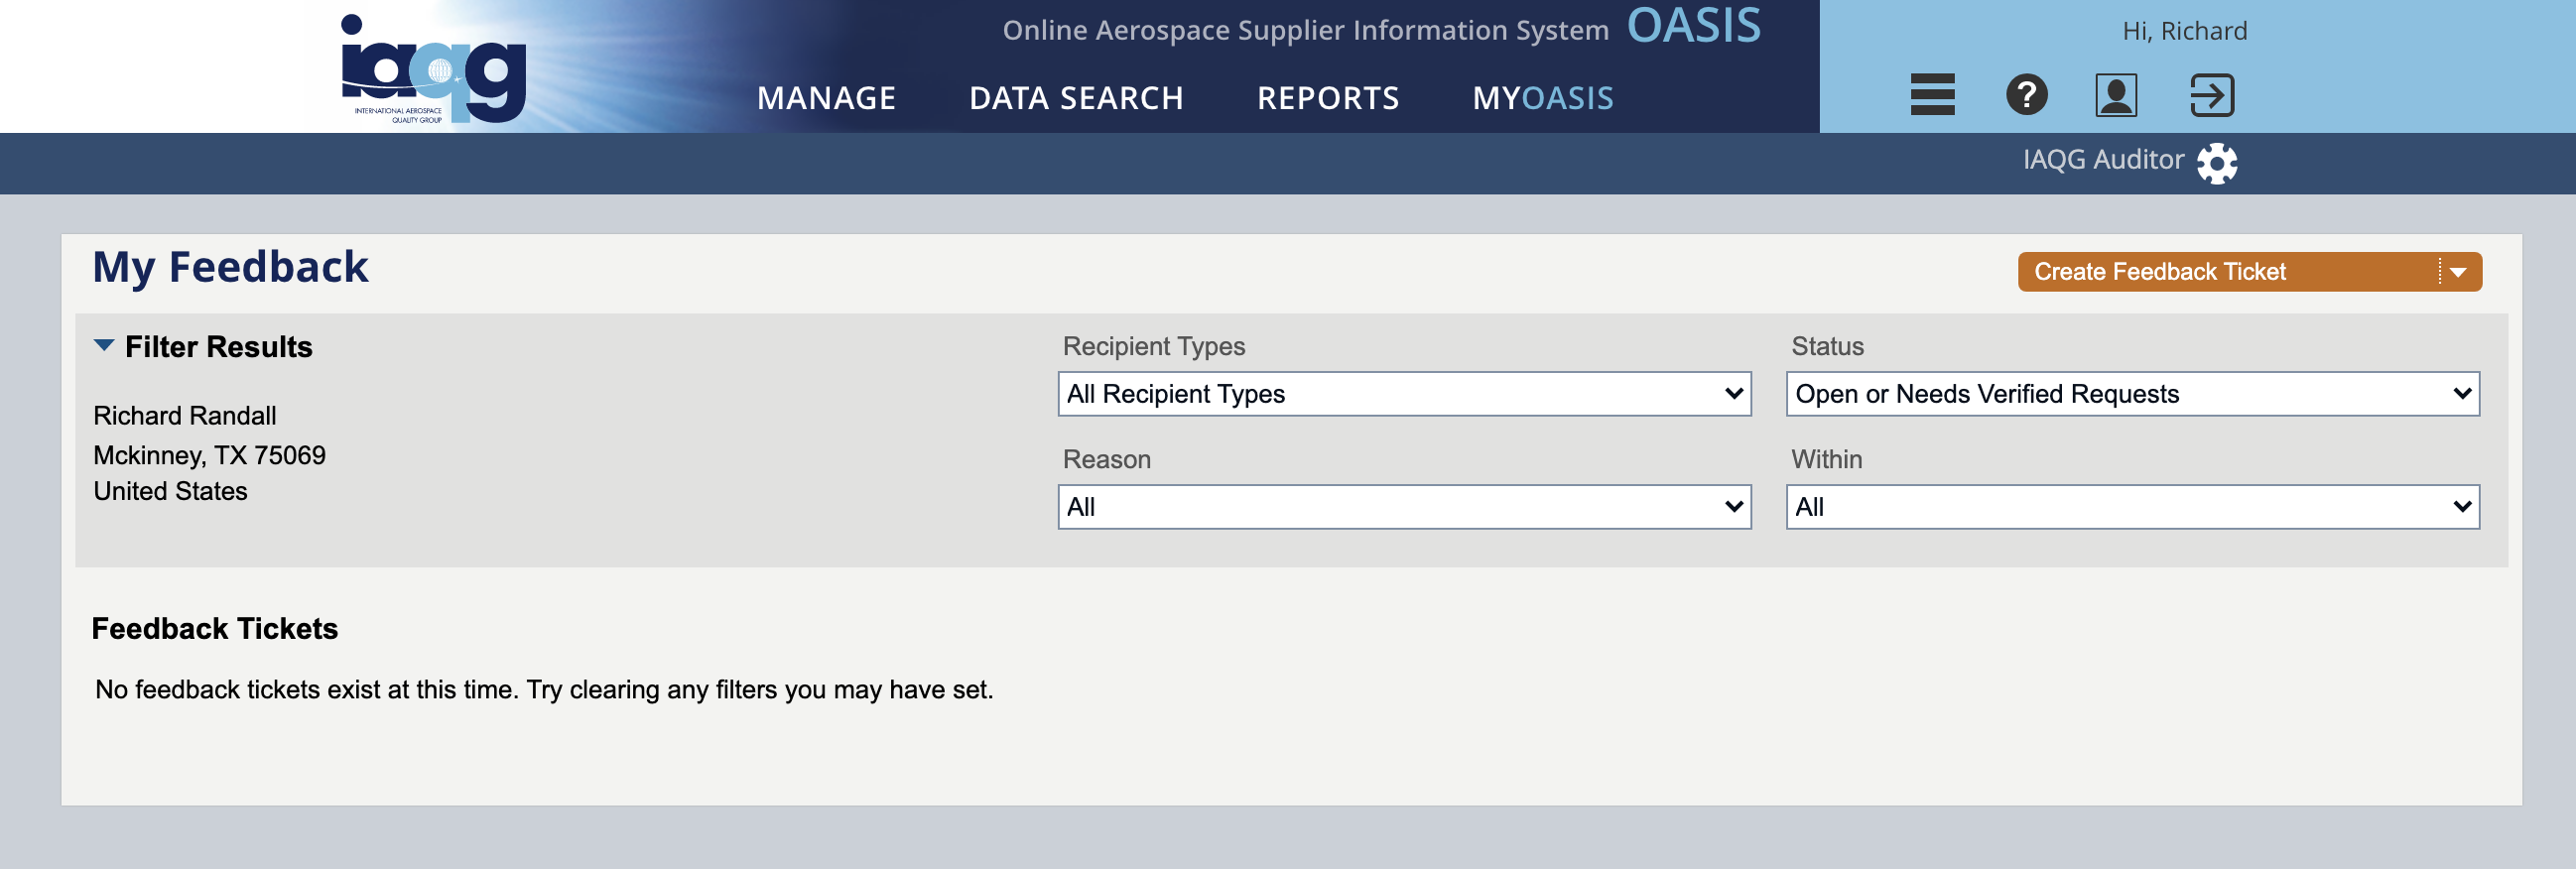Open the MANAGE menu
This screenshot has height=869, width=2576.
pyautogui.click(x=826, y=98)
